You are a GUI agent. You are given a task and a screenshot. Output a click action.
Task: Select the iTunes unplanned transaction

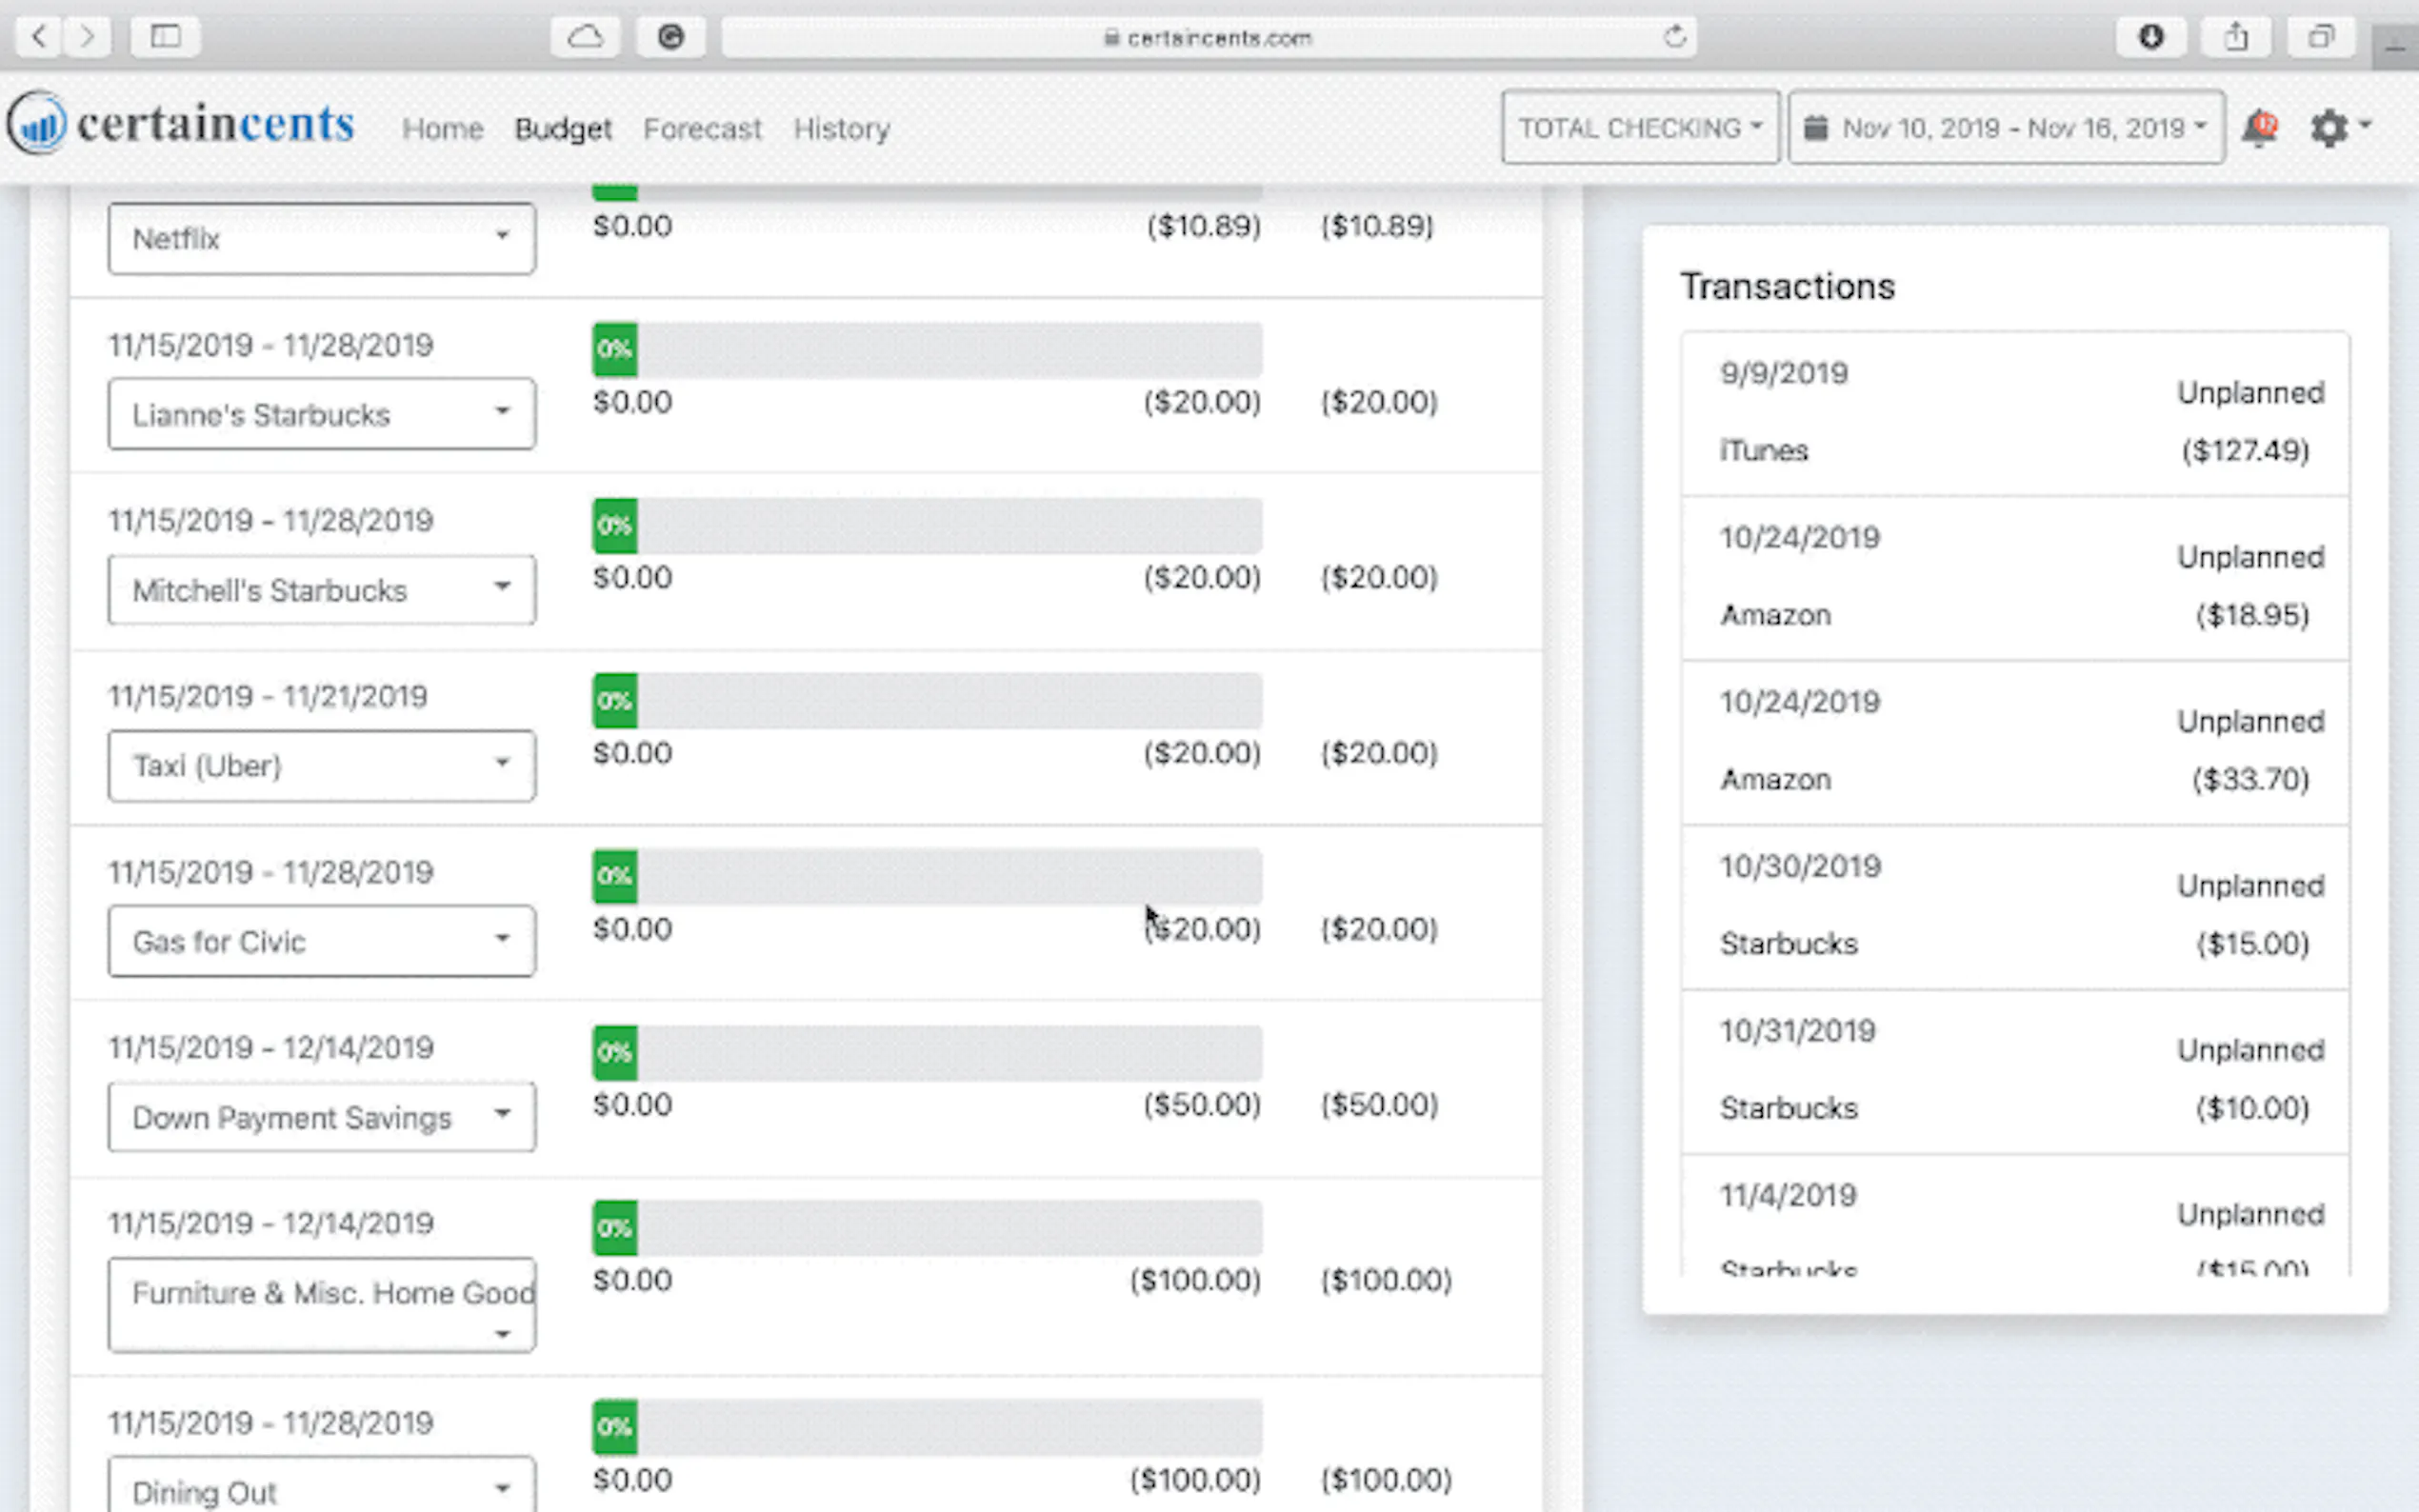2014,413
